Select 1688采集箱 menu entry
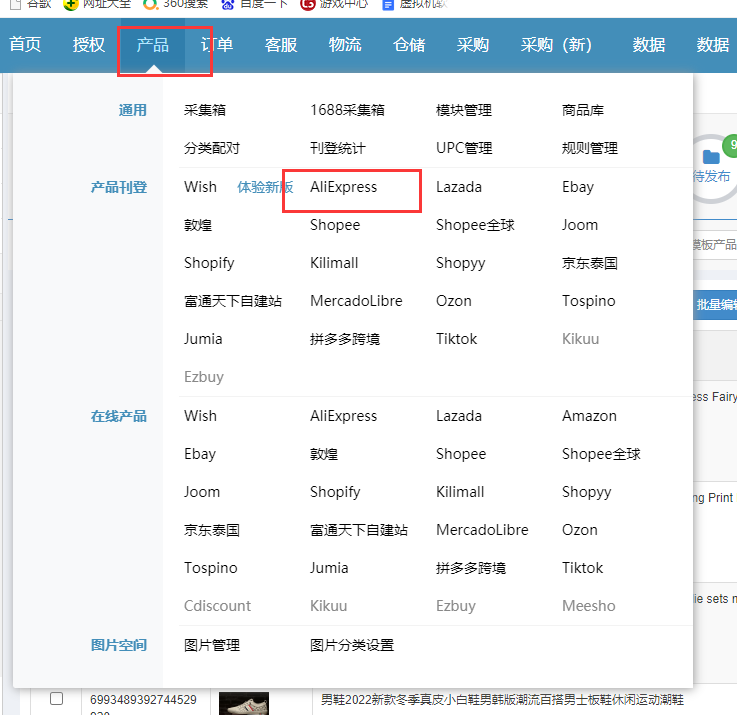The width and height of the screenshot is (737, 715). (x=347, y=110)
